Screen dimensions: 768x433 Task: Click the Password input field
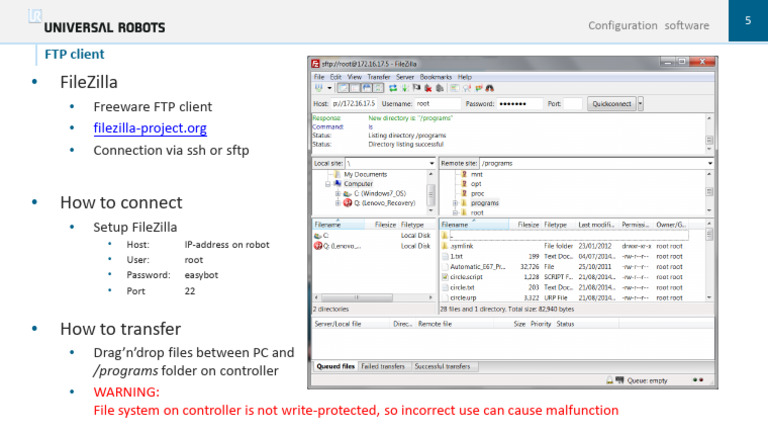[x=519, y=104]
